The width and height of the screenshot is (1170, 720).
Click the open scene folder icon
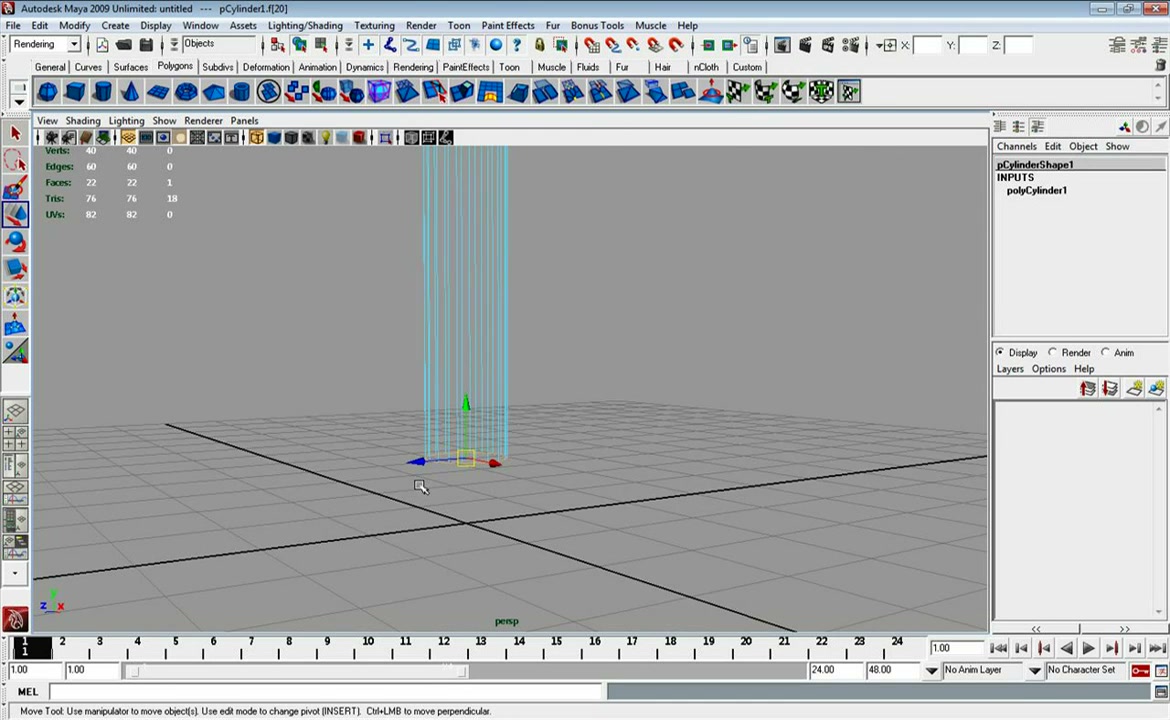(x=124, y=46)
